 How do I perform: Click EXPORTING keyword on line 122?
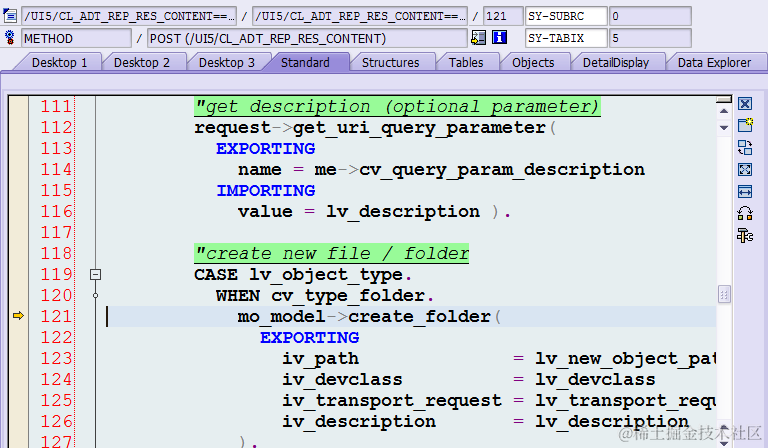[310, 337]
